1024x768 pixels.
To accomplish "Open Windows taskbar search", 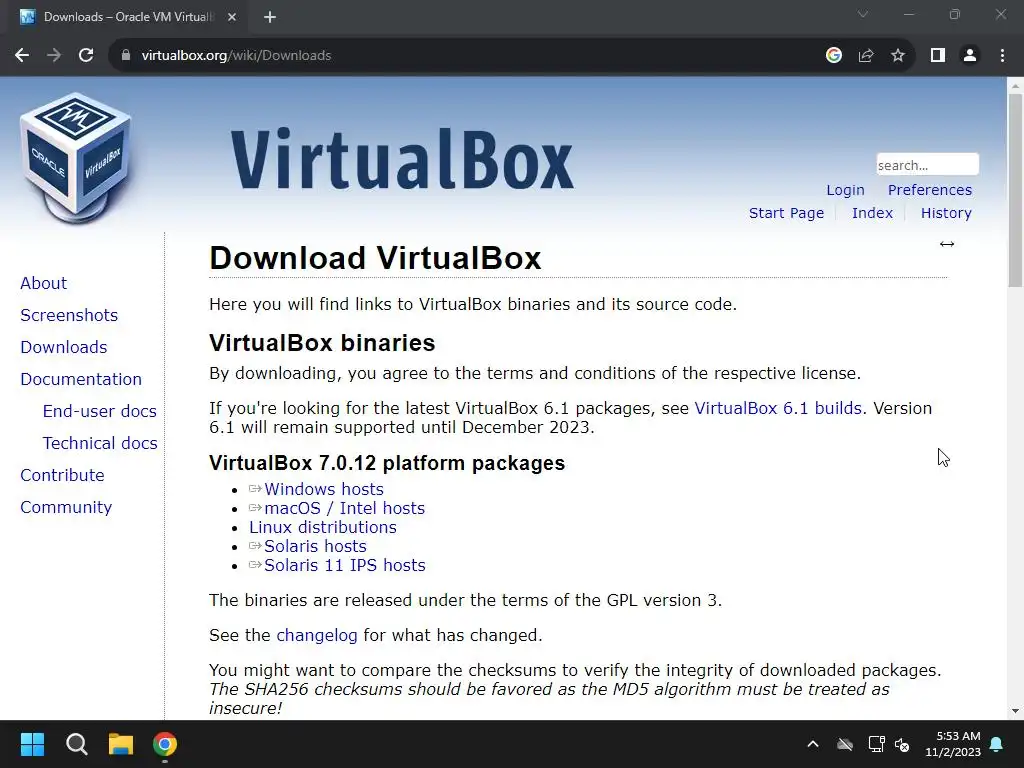I will coord(76,744).
